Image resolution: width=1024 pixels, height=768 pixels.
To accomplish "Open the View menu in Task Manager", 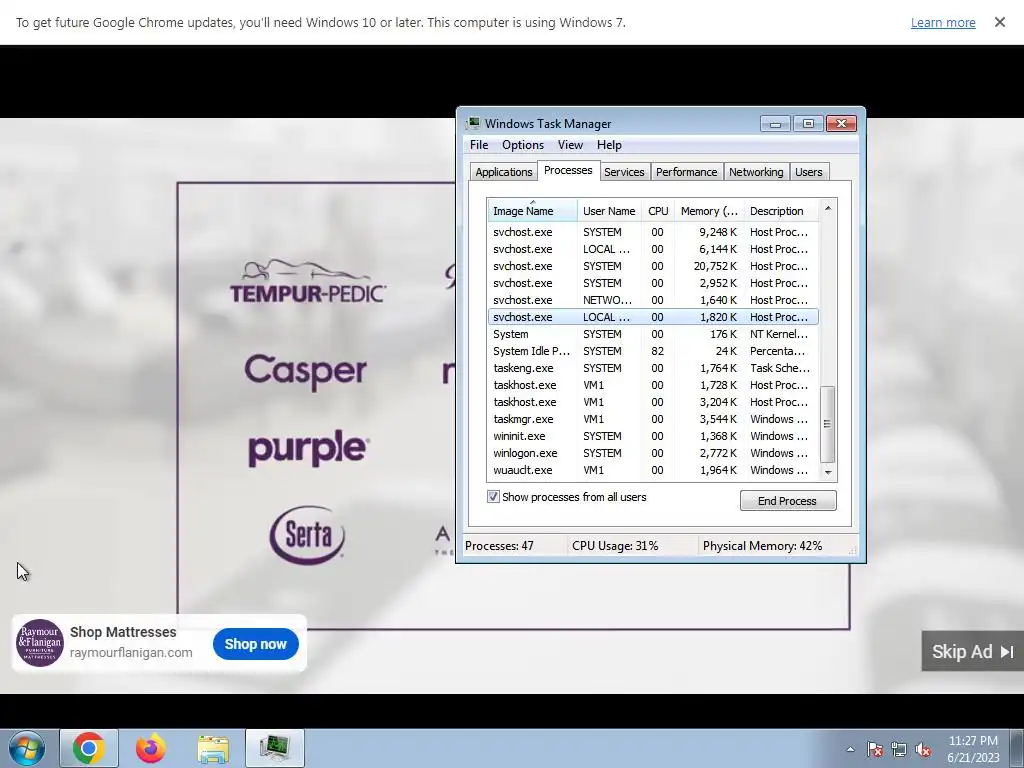I will (569, 145).
